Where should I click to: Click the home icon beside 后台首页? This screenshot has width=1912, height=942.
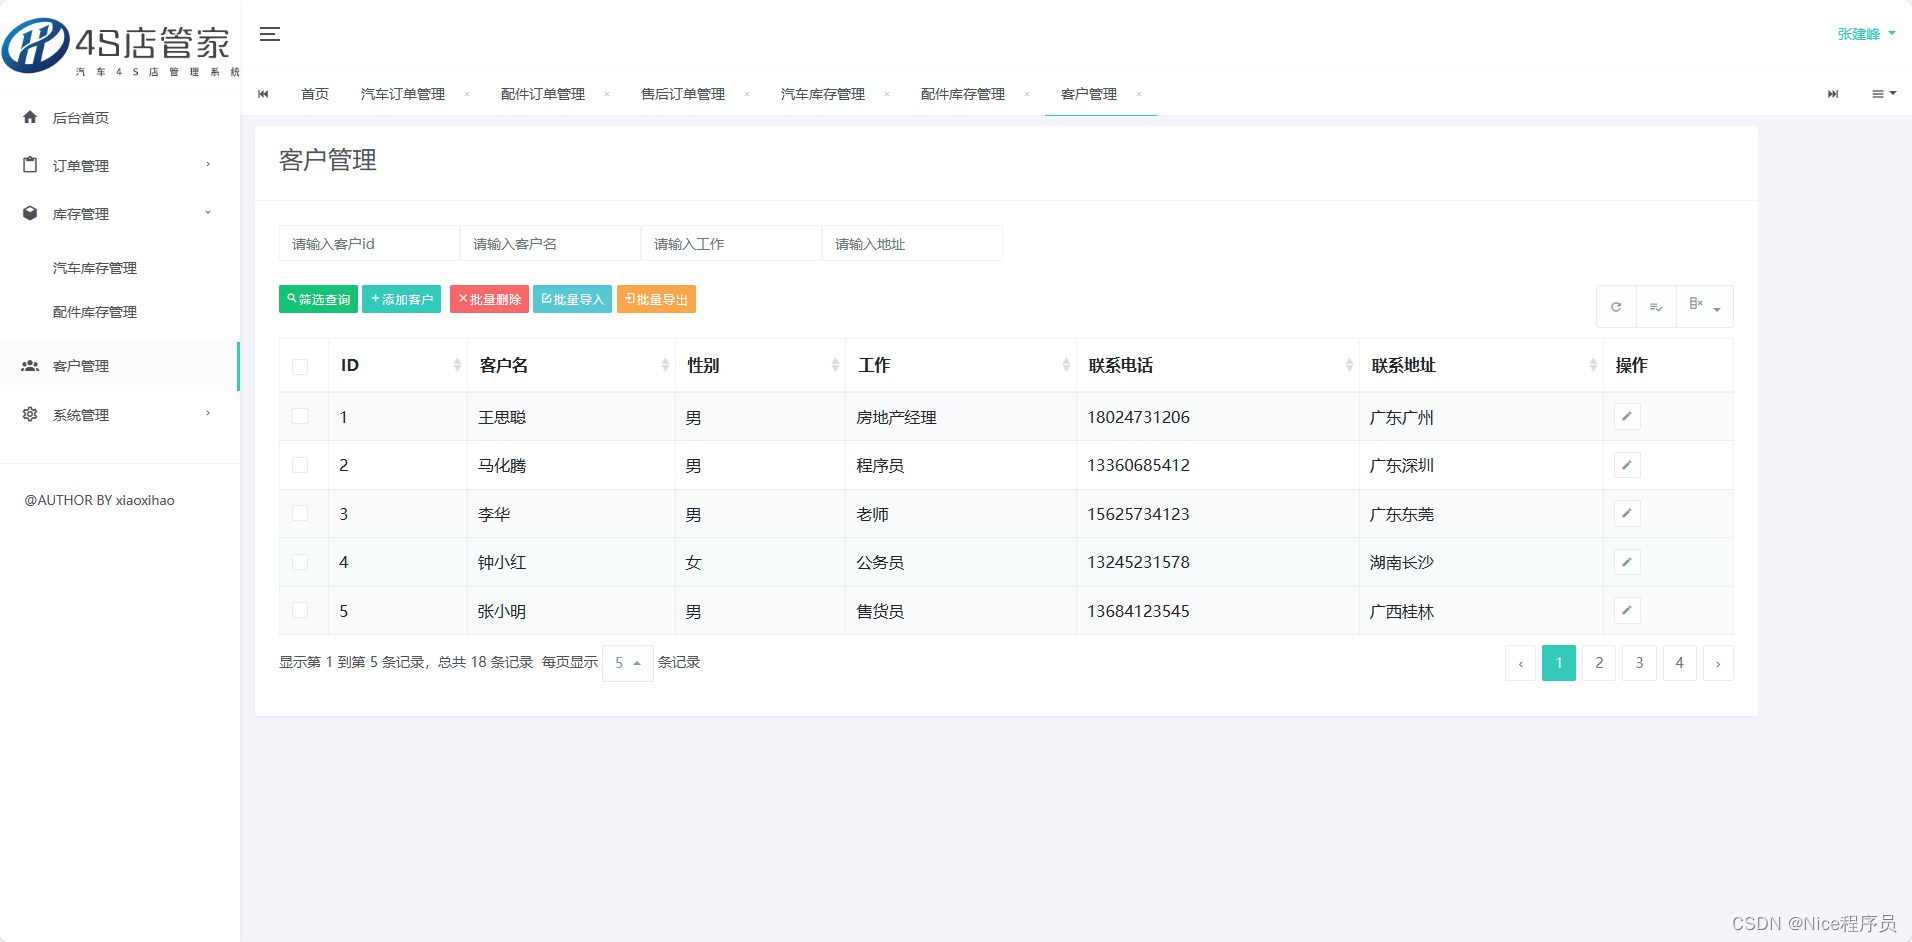point(30,117)
